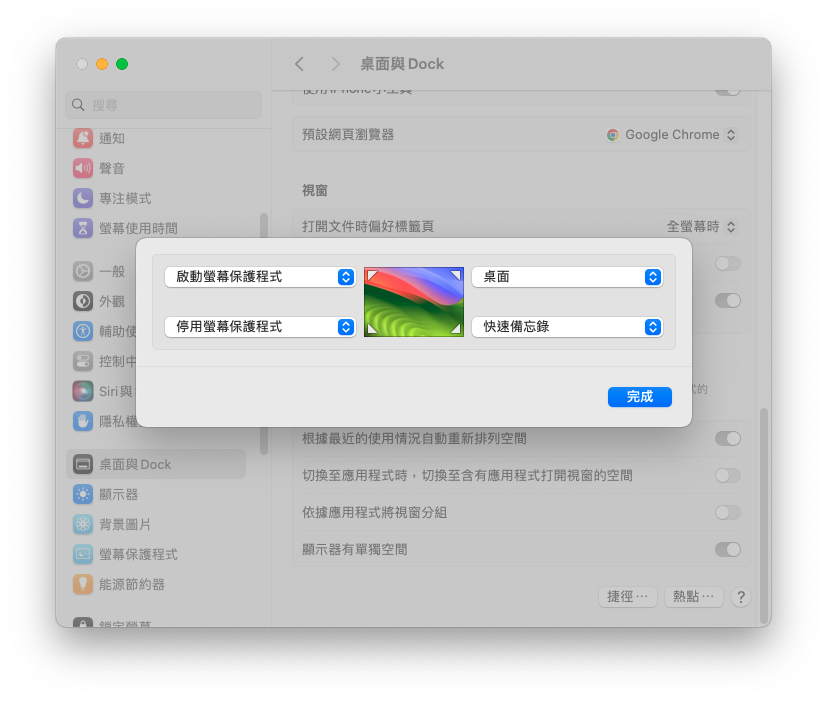Select 聲音 label in sidebar
The height and width of the screenshot is (701, 827).
click(112, 168)
